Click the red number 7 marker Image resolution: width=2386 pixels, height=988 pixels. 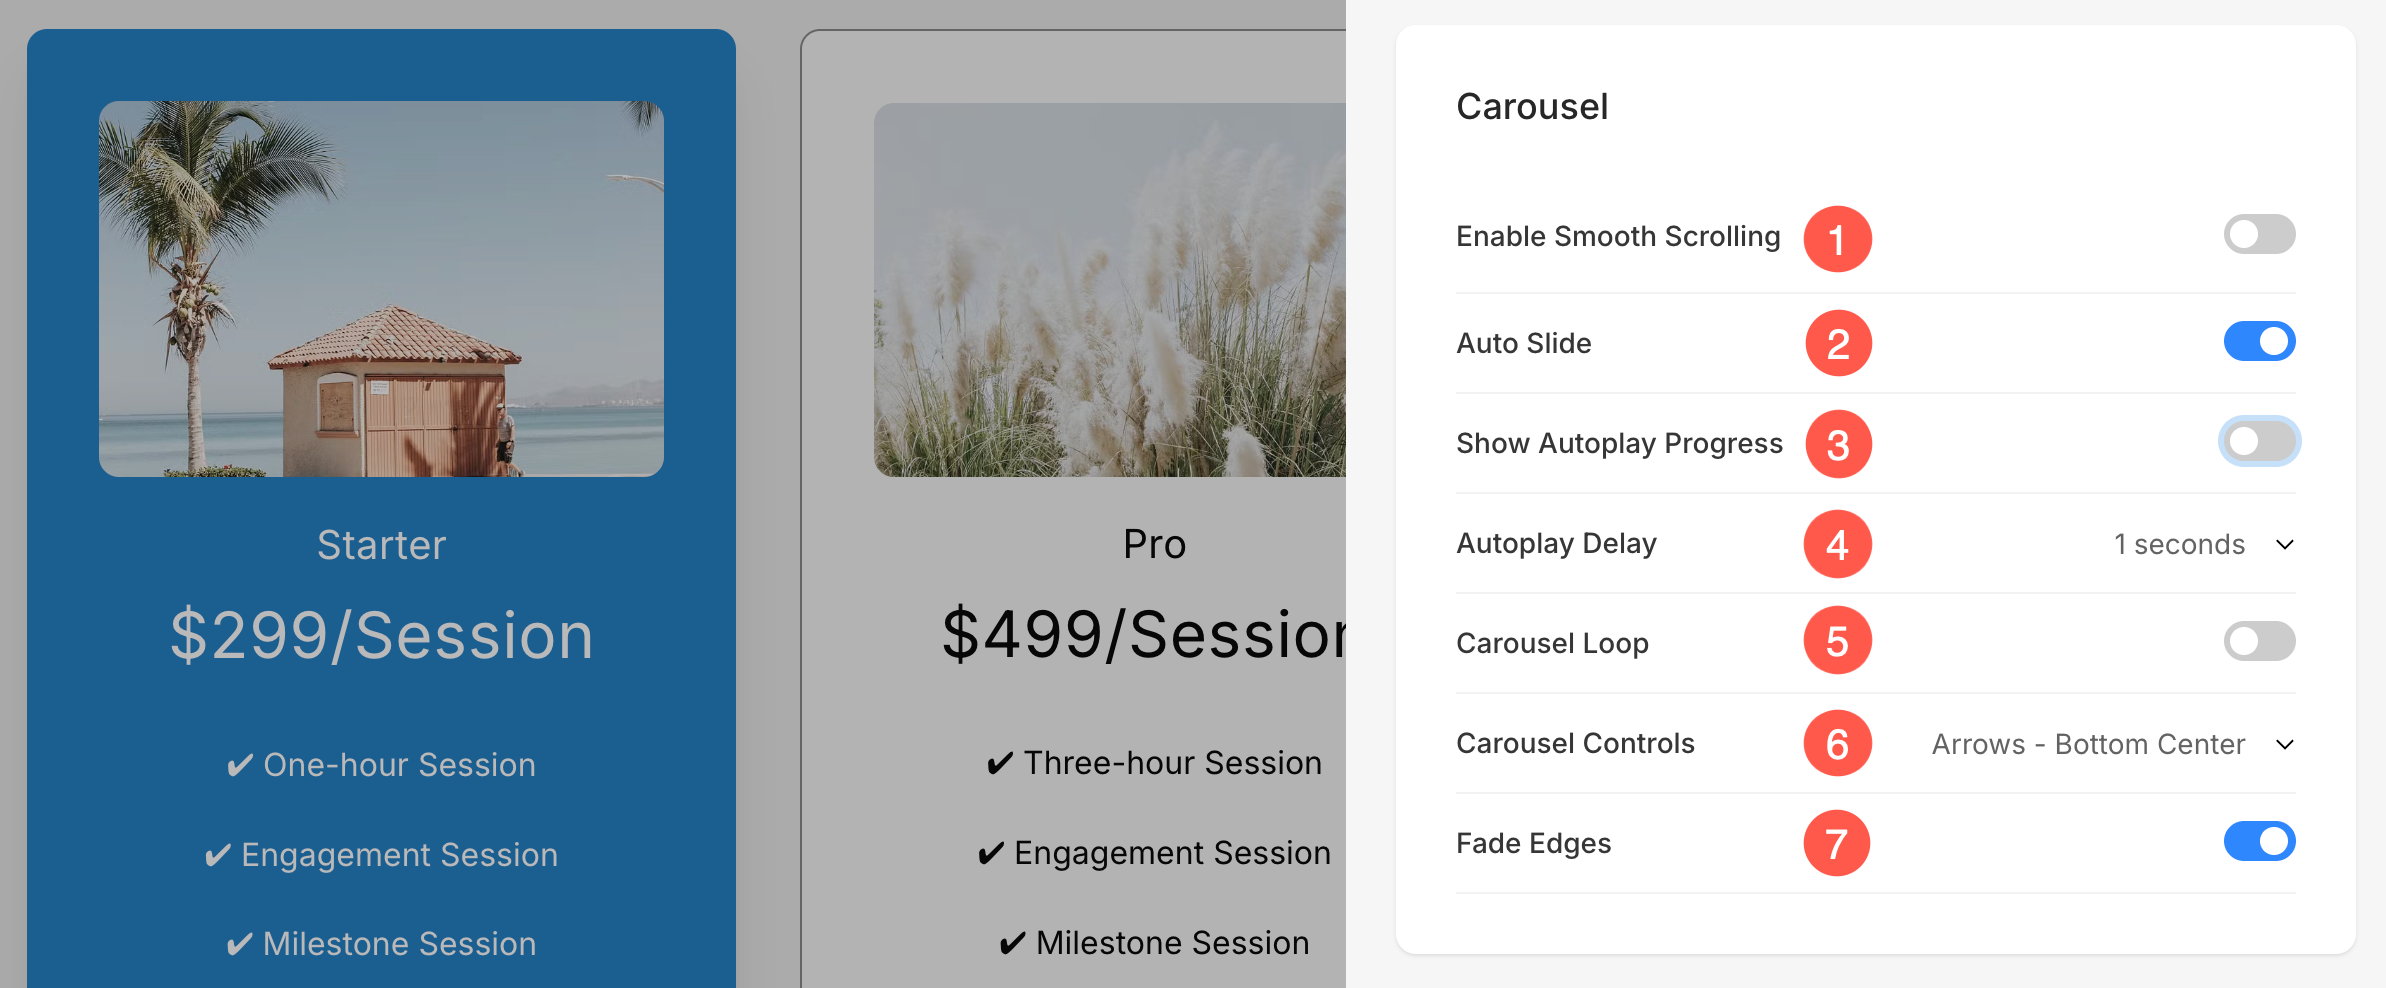1837,843
